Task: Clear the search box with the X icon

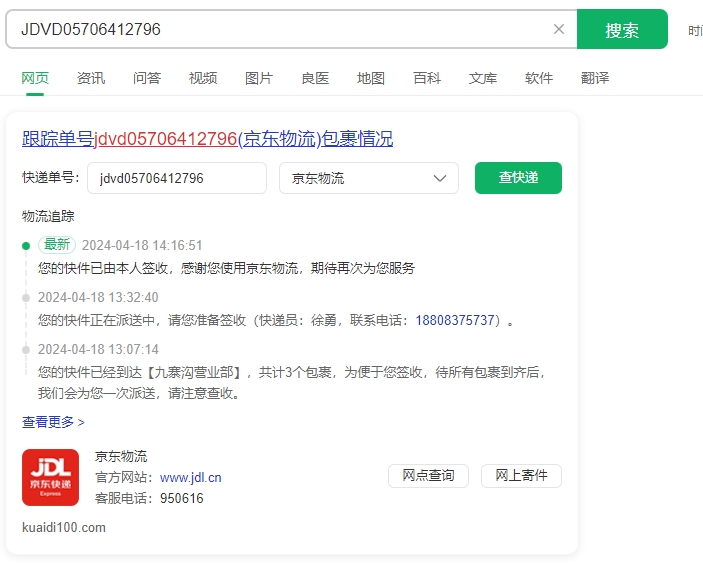Action: pos(559,29)
